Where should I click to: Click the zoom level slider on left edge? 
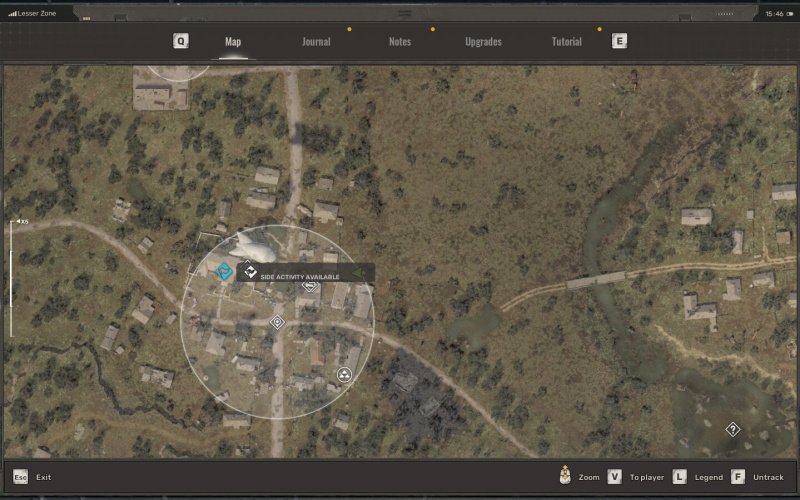pyautogui.click(x=11, y=278)
